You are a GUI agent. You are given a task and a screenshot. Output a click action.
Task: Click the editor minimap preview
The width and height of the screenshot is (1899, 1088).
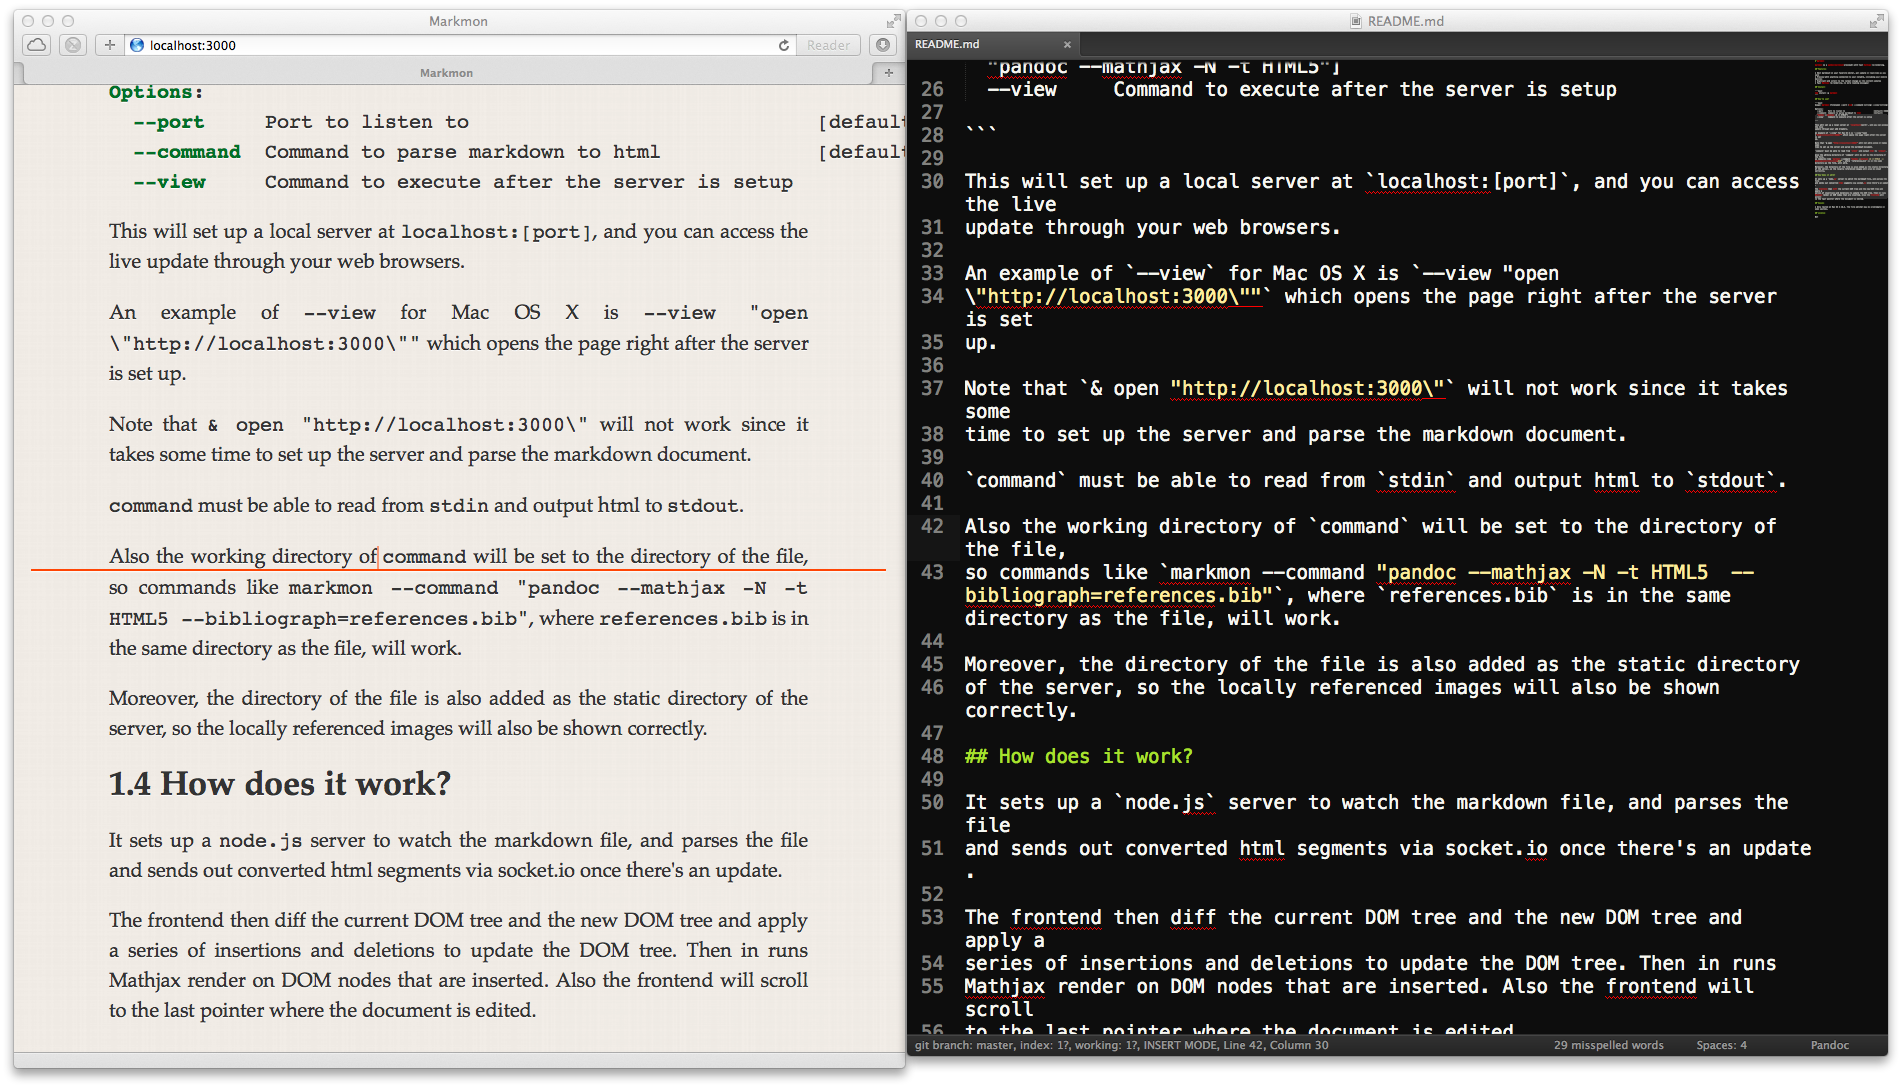click(1849, 140)
